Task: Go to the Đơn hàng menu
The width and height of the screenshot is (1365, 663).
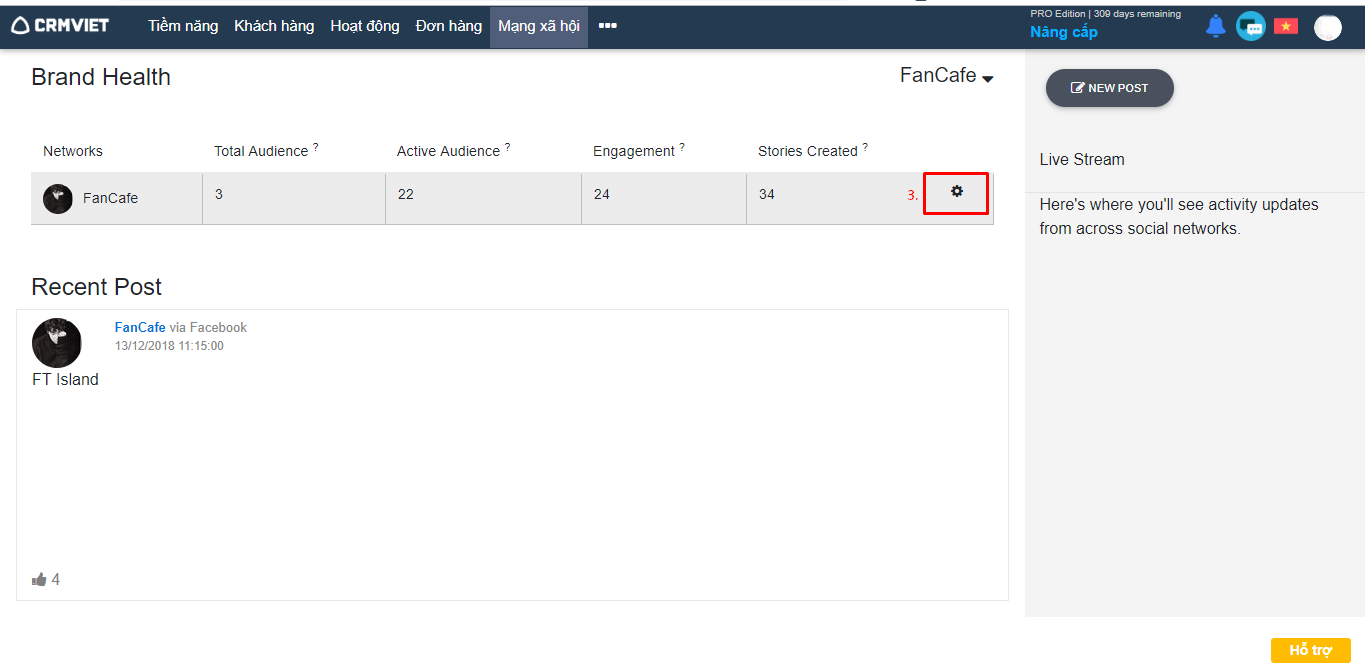Action: tap(449, 26)
